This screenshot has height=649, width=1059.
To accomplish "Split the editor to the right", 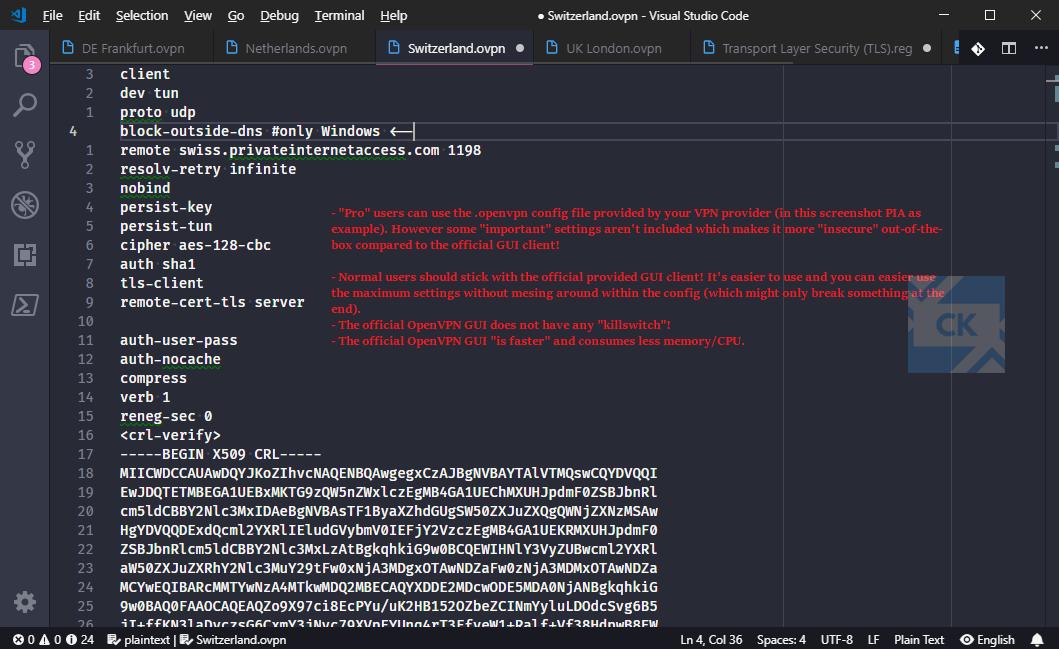I will [x=1009, y=49].
